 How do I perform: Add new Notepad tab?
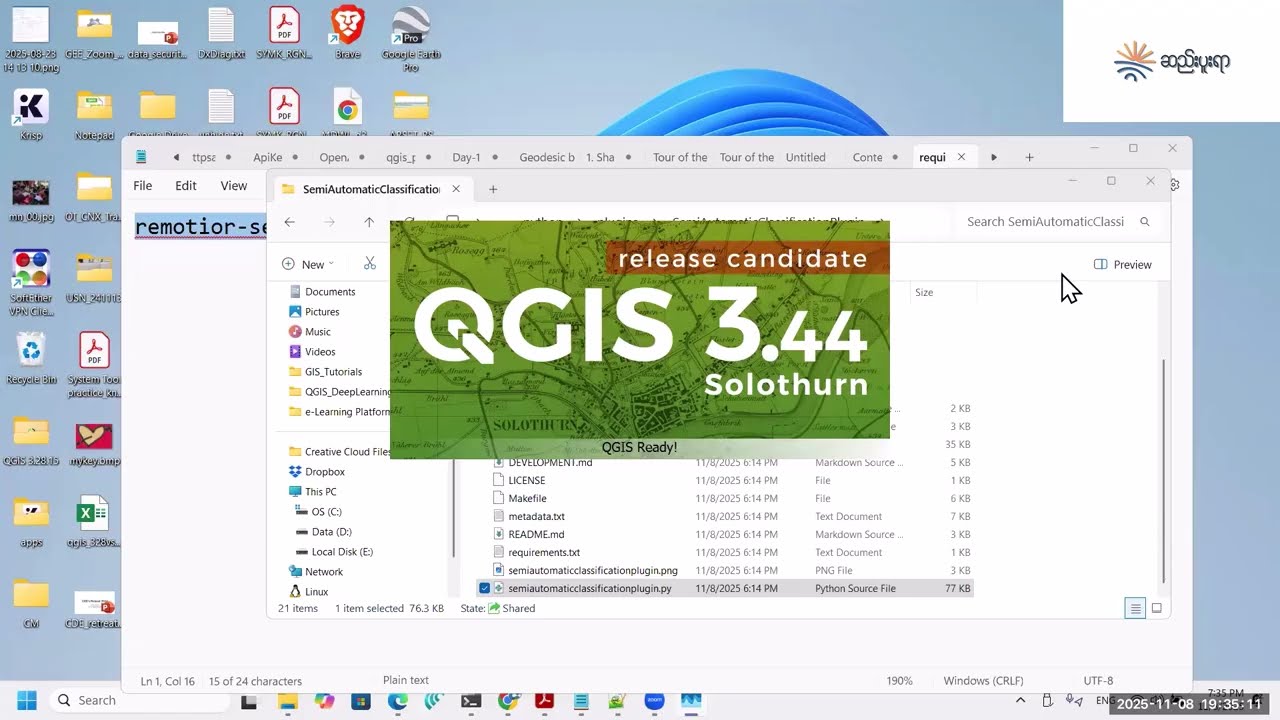(1029, 157)
